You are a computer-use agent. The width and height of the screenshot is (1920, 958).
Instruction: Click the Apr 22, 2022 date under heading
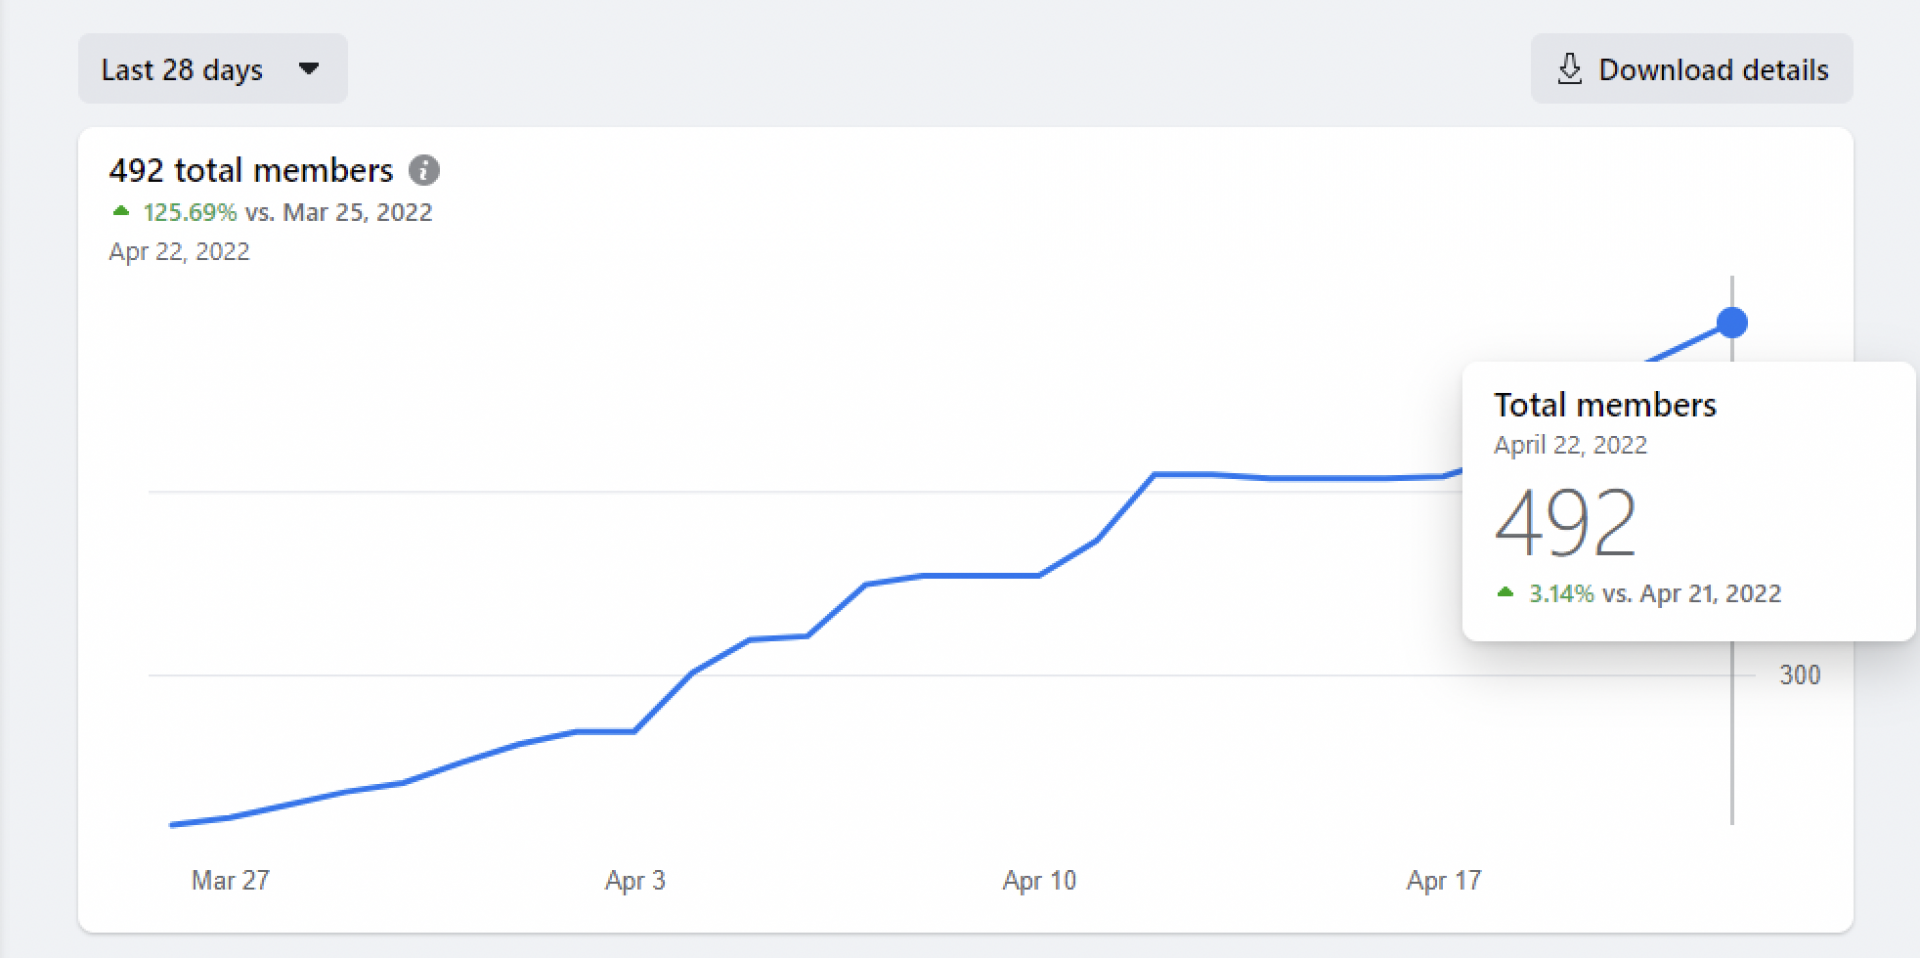(179, 251)
